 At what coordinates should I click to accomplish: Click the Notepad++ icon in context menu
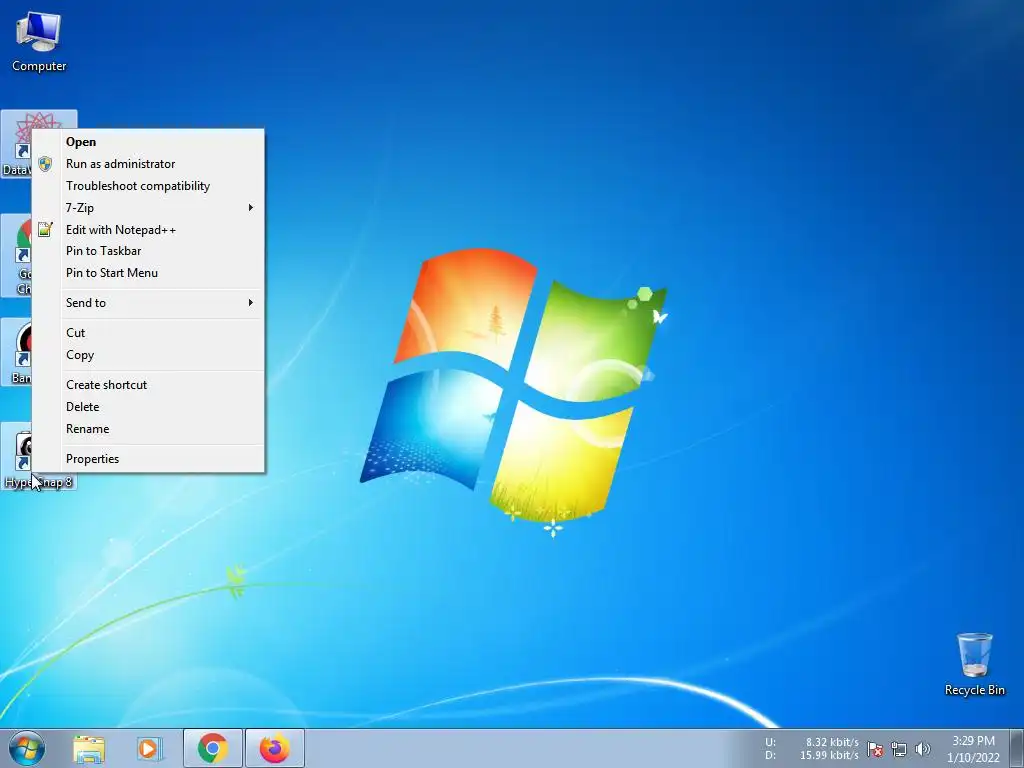pos(45,229)
